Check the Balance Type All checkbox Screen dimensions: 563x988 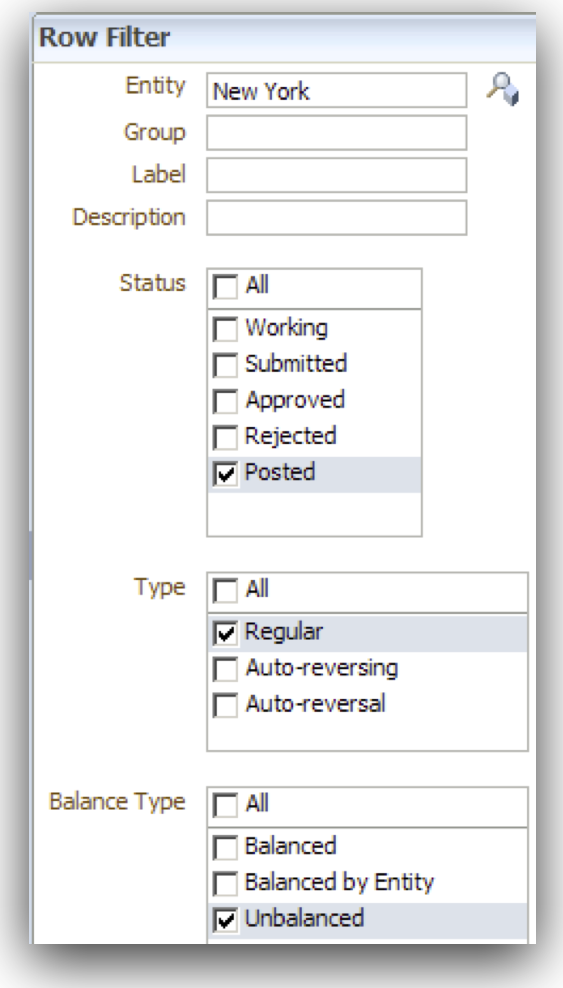click(225, 805)
